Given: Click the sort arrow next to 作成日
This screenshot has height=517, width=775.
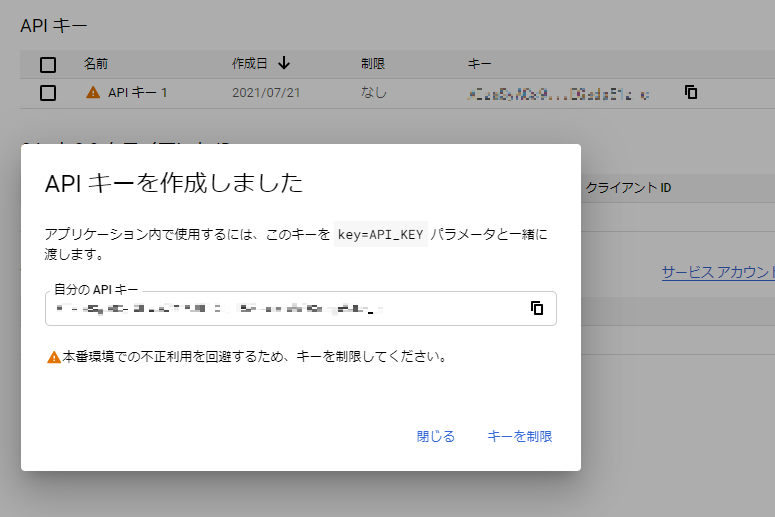Looking at the screenshot, I should click(x=284, y=63).
